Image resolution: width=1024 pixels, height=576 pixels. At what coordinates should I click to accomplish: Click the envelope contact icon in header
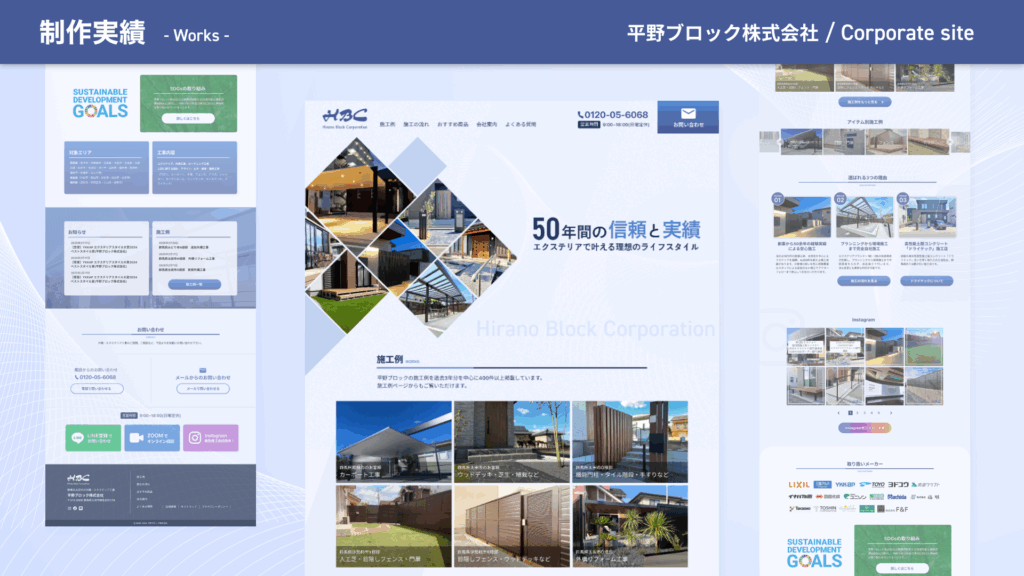tap(688, 113)
